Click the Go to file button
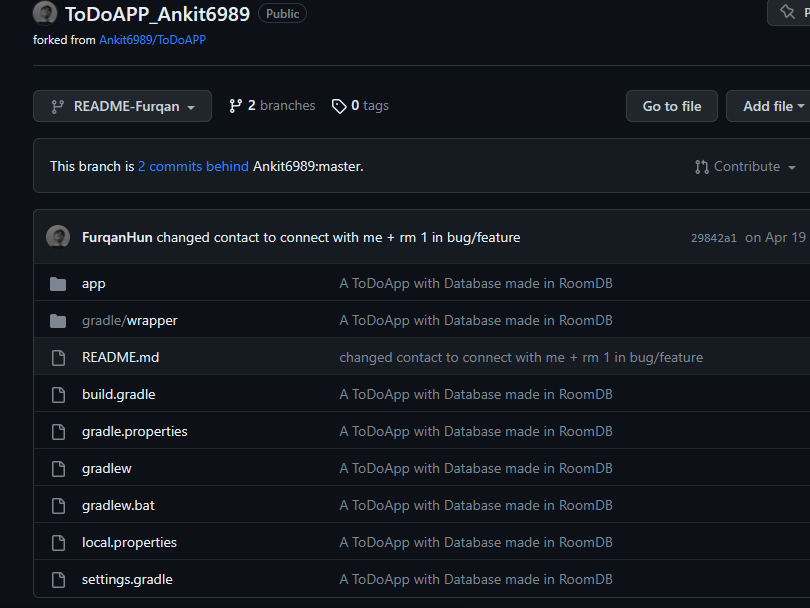 tap(672, 106)
